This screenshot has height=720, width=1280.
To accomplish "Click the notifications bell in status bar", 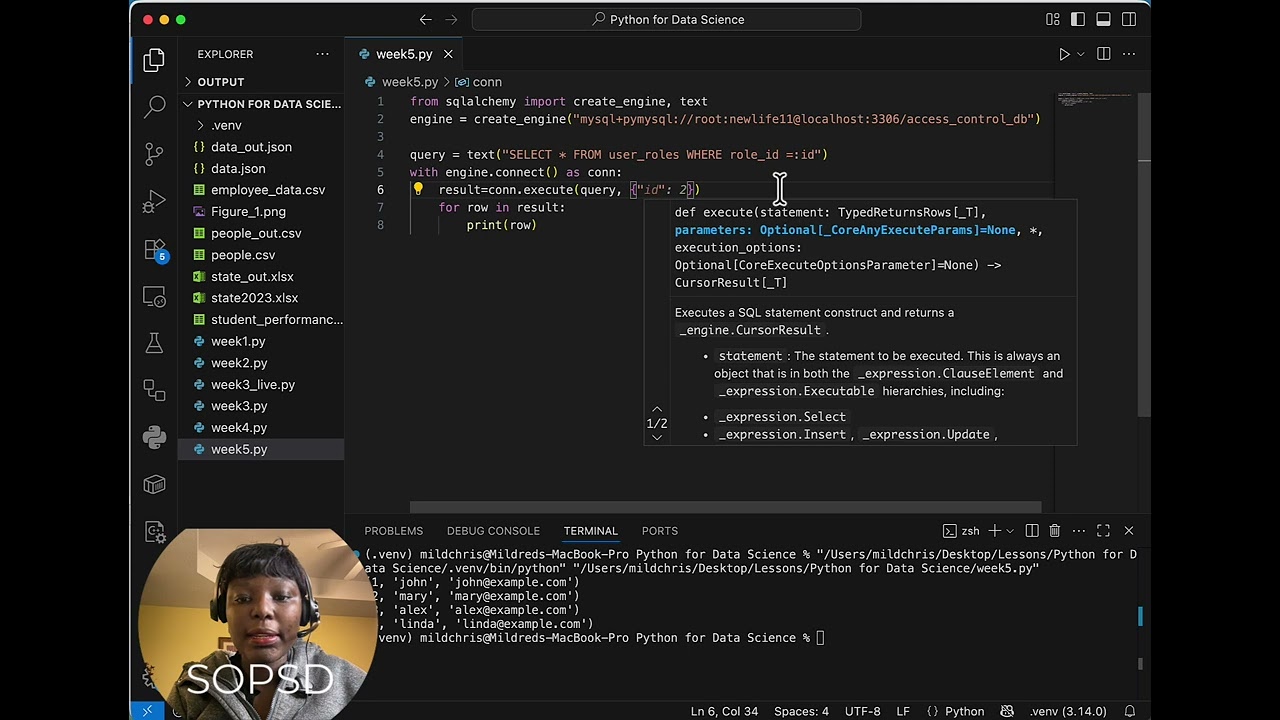I will [x=1129, y=711].
